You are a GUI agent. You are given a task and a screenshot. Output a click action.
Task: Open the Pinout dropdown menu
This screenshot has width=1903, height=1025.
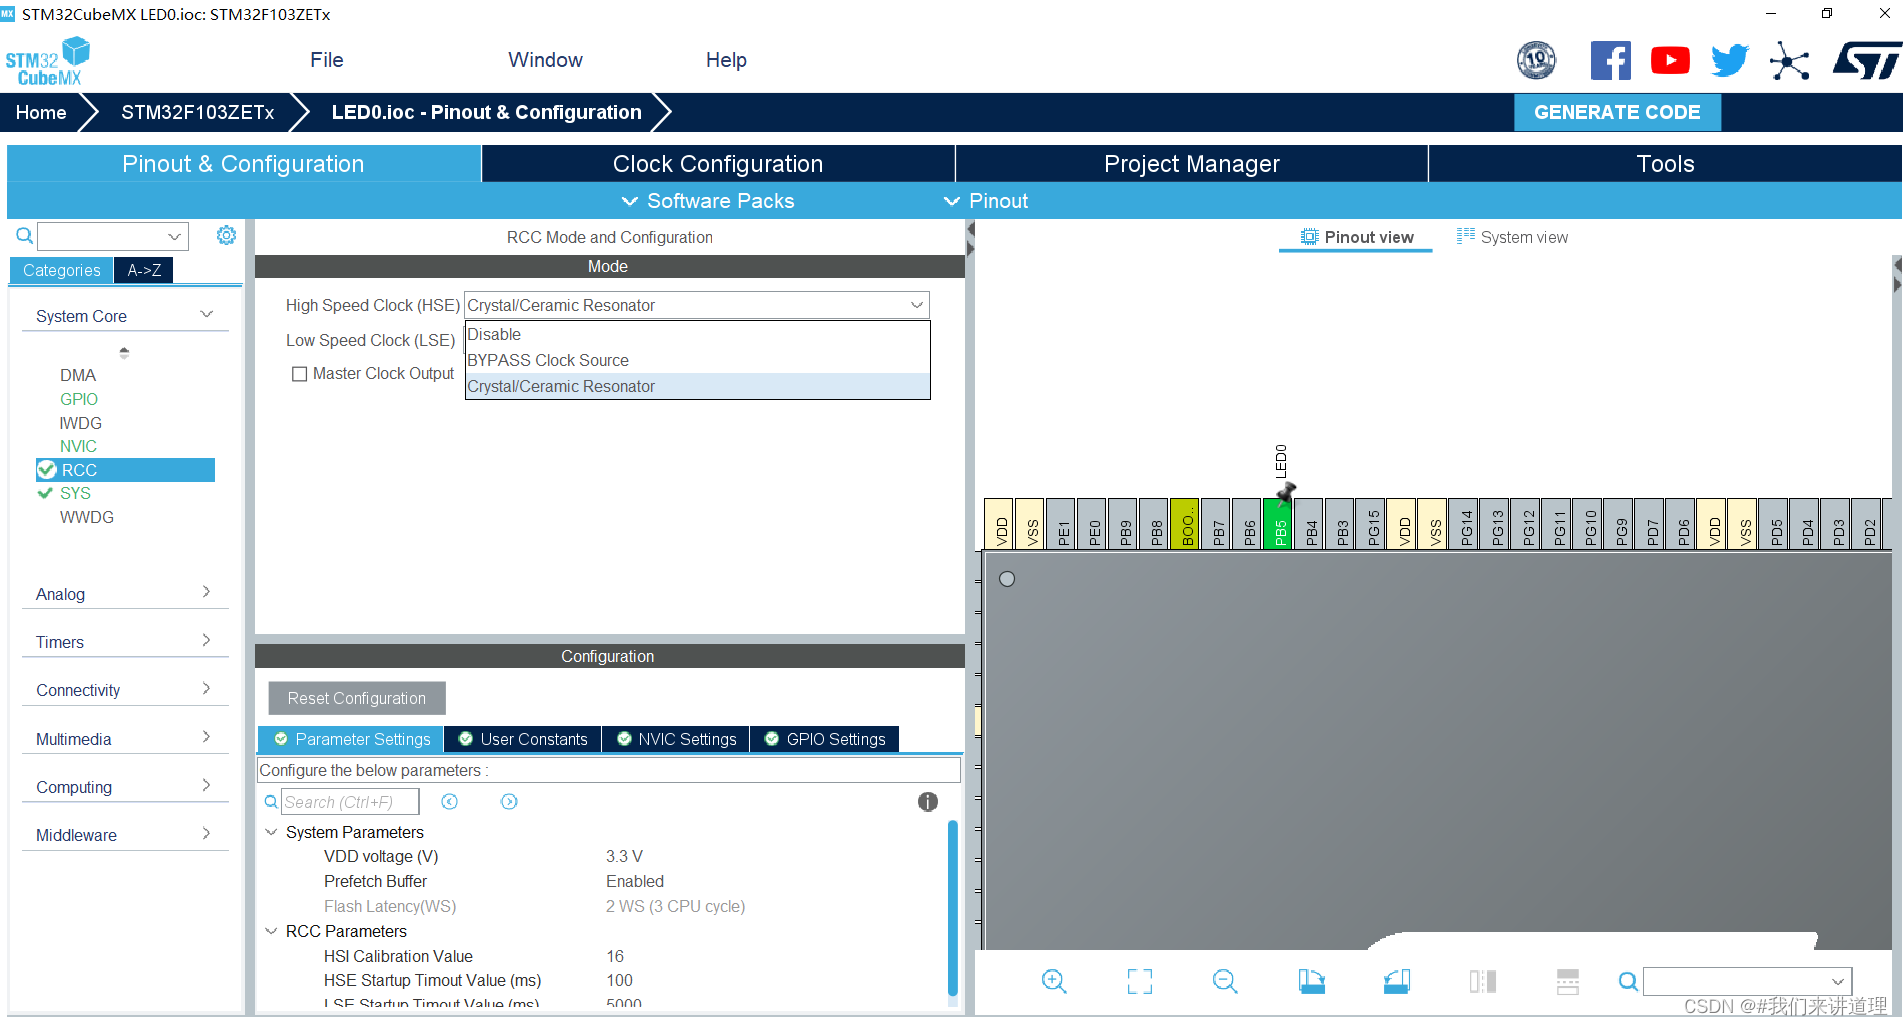(986, 201)
